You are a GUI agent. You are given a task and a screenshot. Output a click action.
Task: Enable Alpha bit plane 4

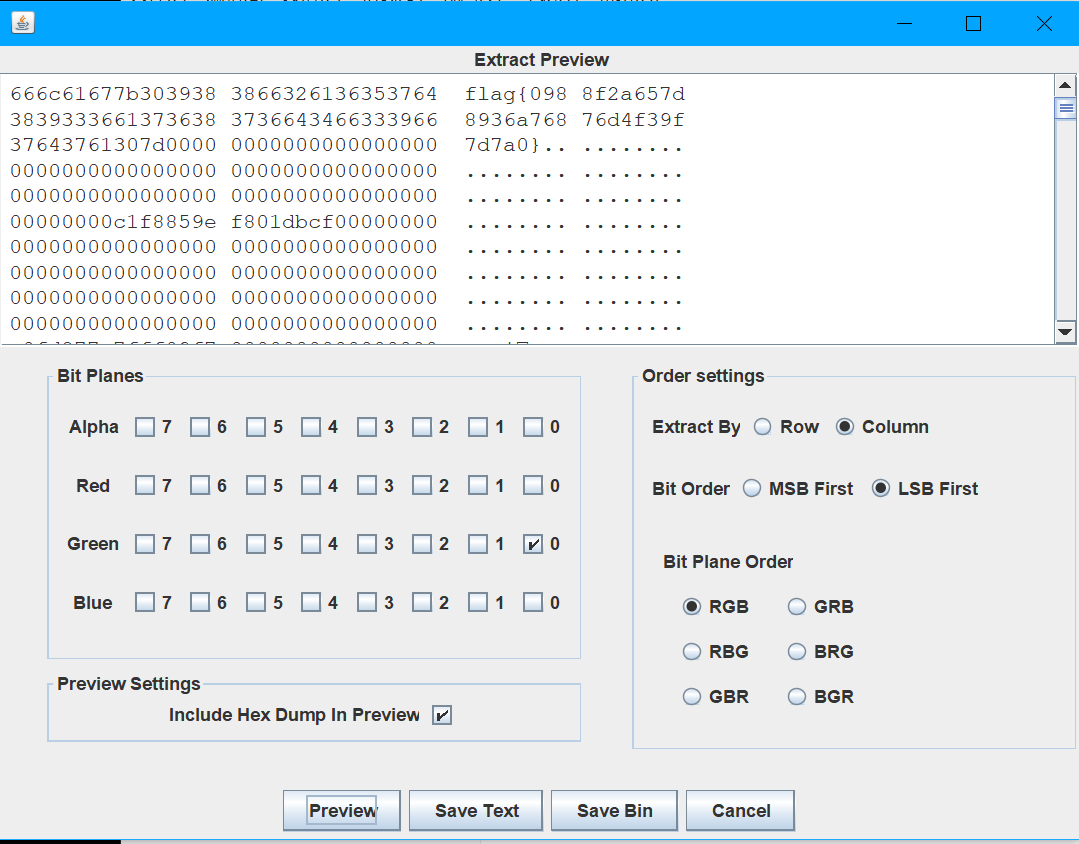tap(311, 428)
